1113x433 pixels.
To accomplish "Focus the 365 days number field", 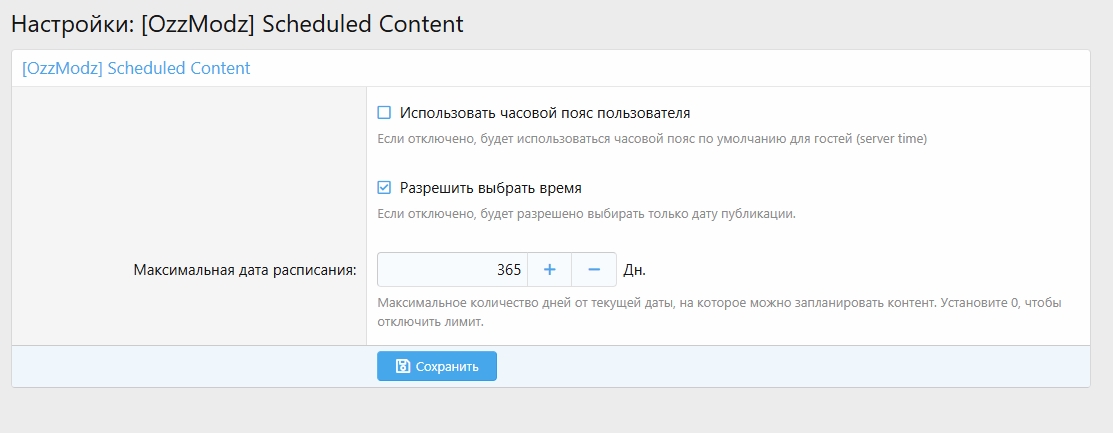I will click(452, 270).
